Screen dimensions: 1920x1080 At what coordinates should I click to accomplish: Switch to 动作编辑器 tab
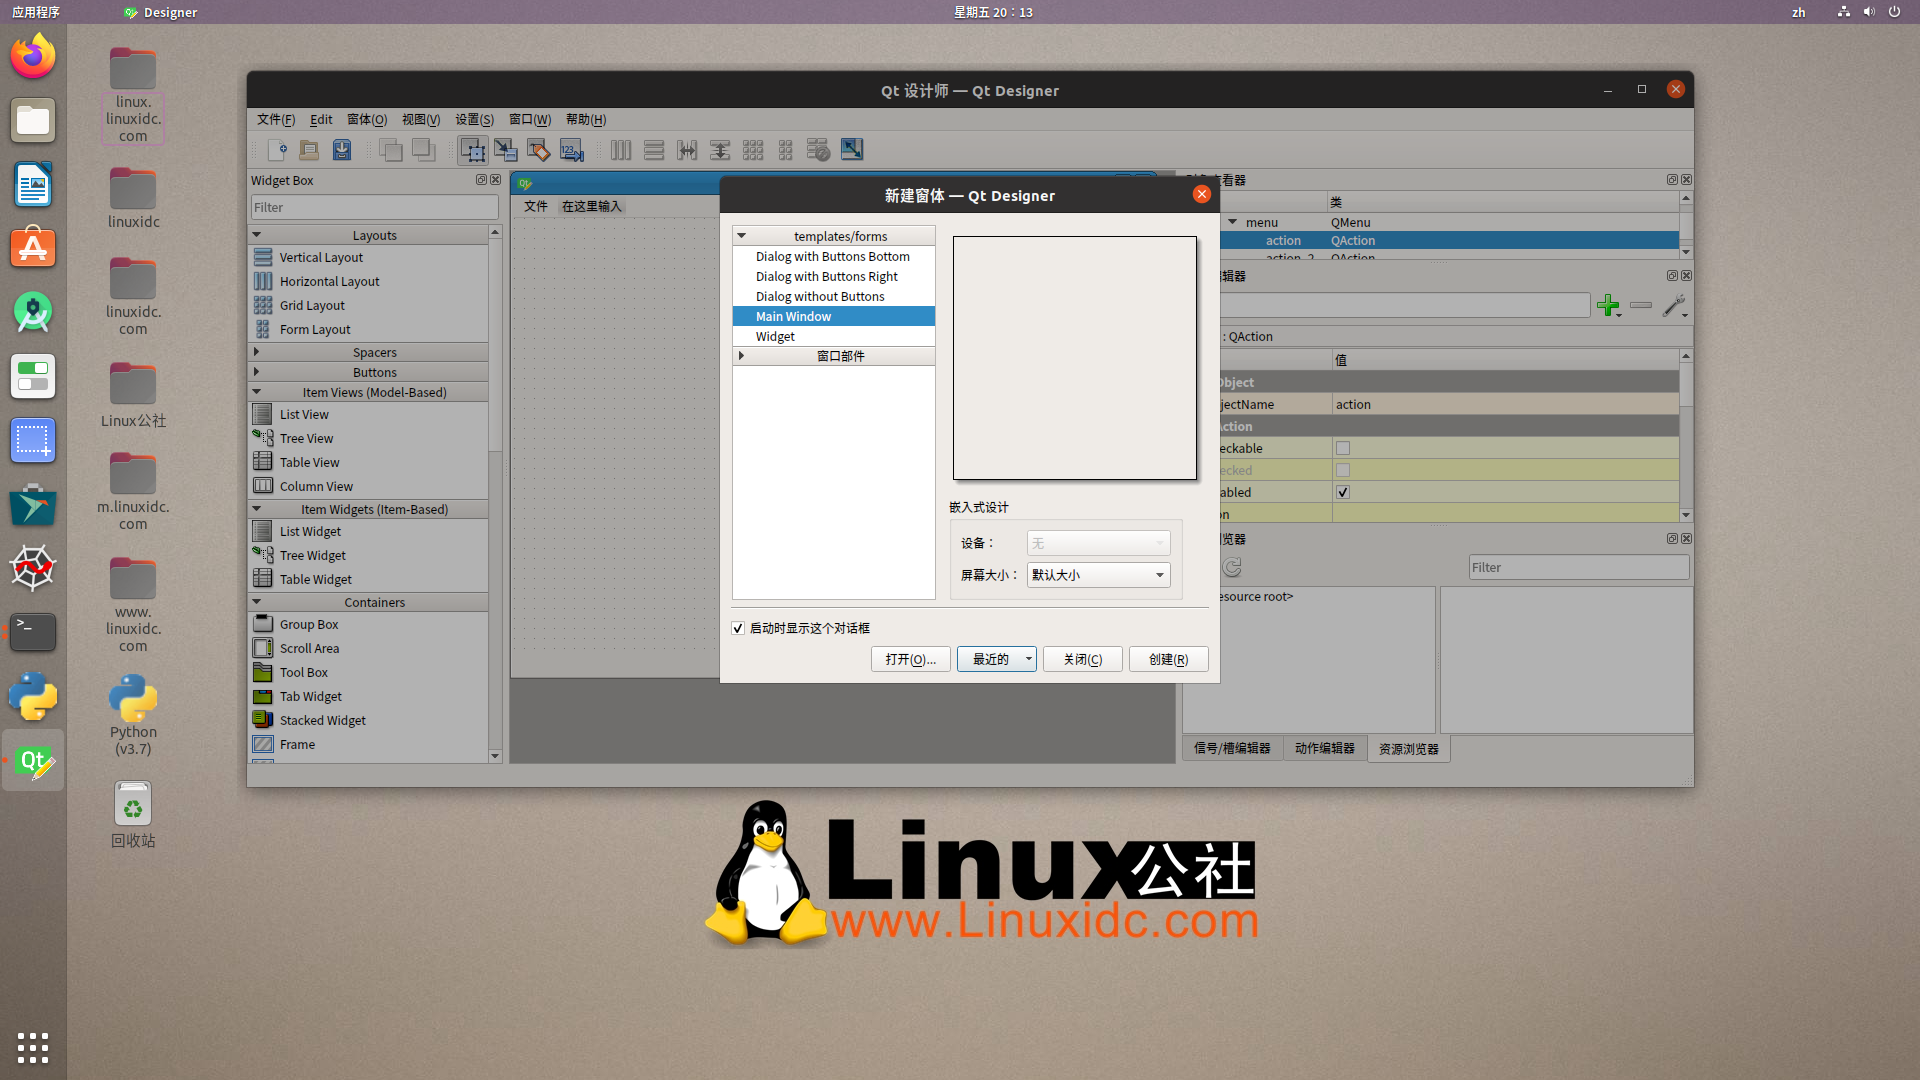[x=1324, y=749]
